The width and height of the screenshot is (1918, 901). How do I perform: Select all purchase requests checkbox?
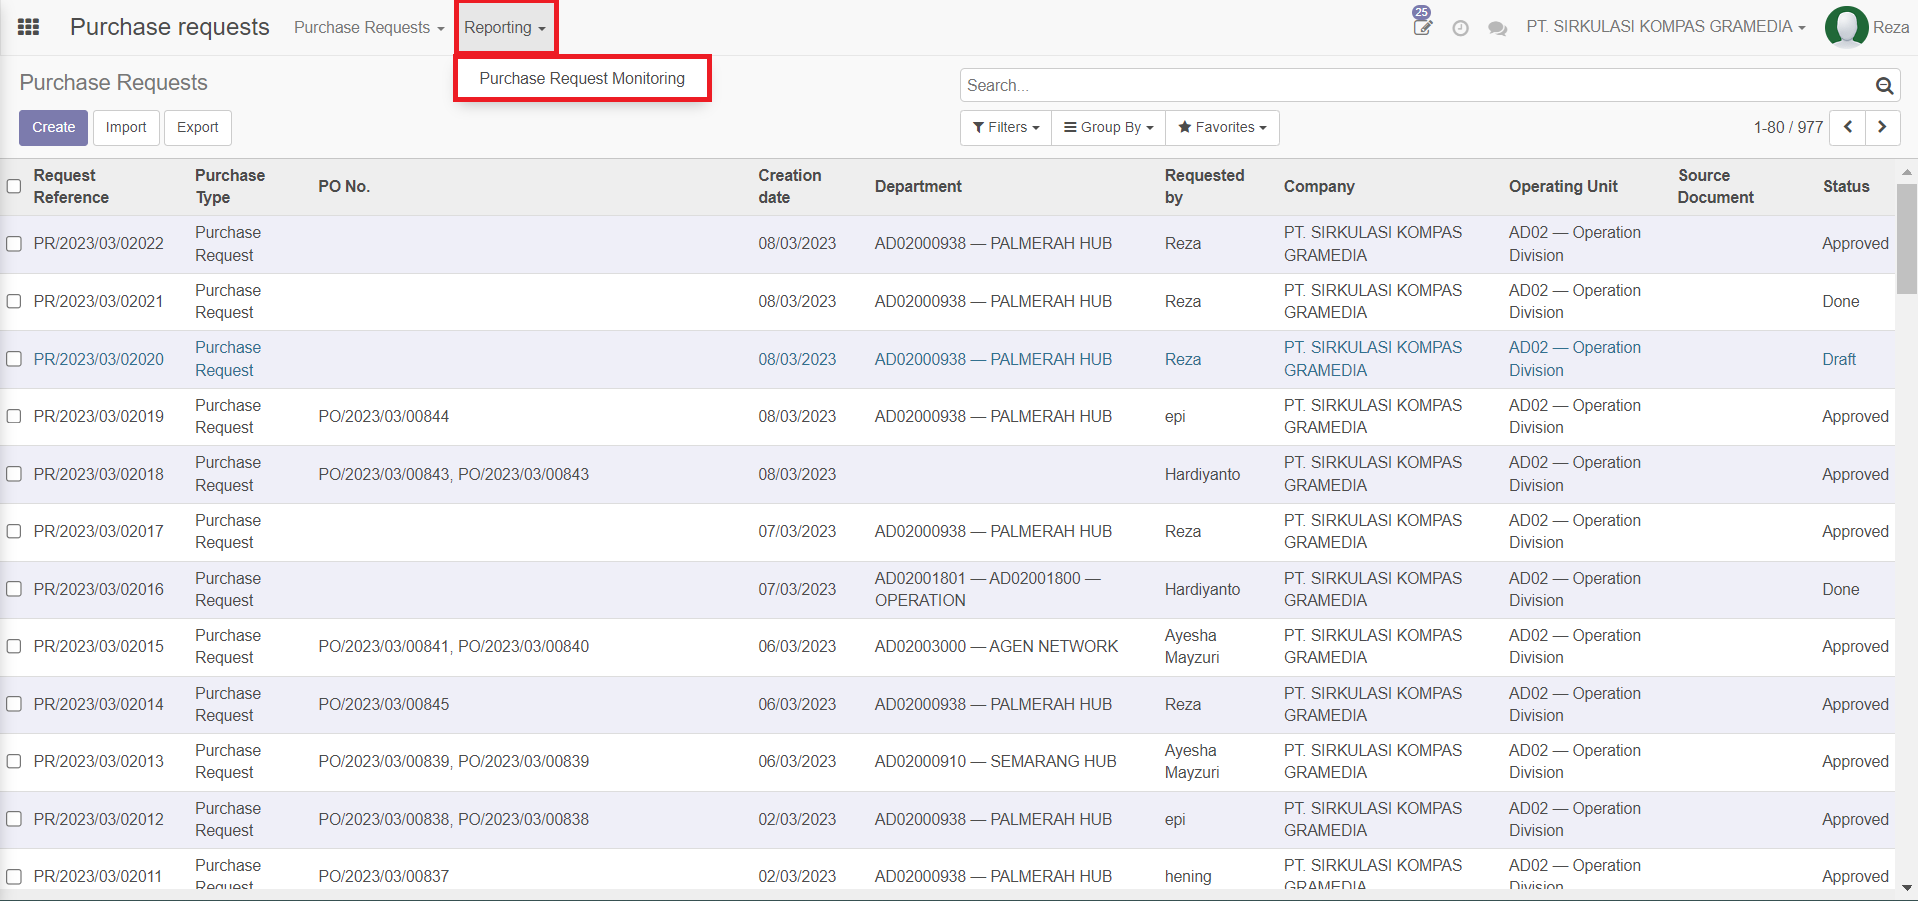tap(14, 186)
